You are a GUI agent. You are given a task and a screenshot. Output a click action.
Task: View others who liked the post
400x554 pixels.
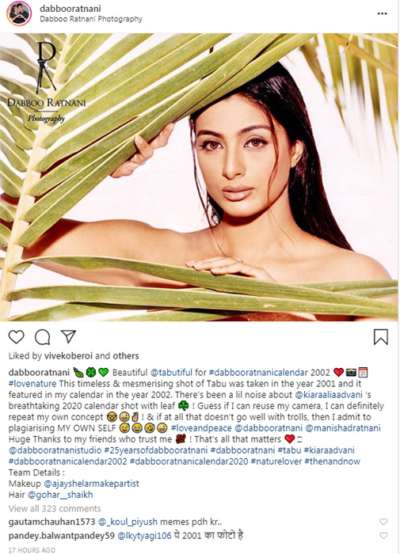126,356
